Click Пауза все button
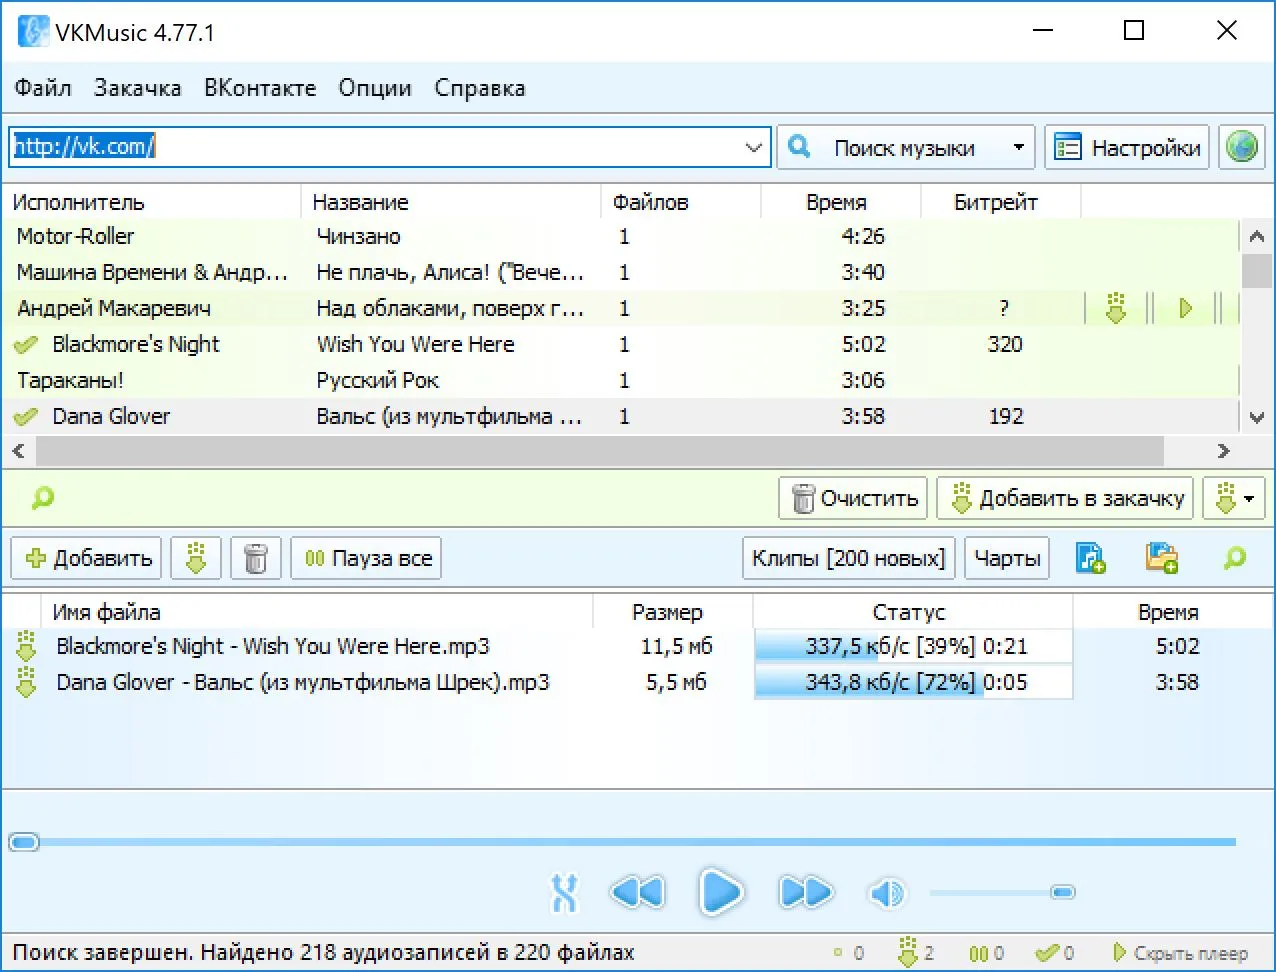 pyautogui.click(x=366, y=558)
